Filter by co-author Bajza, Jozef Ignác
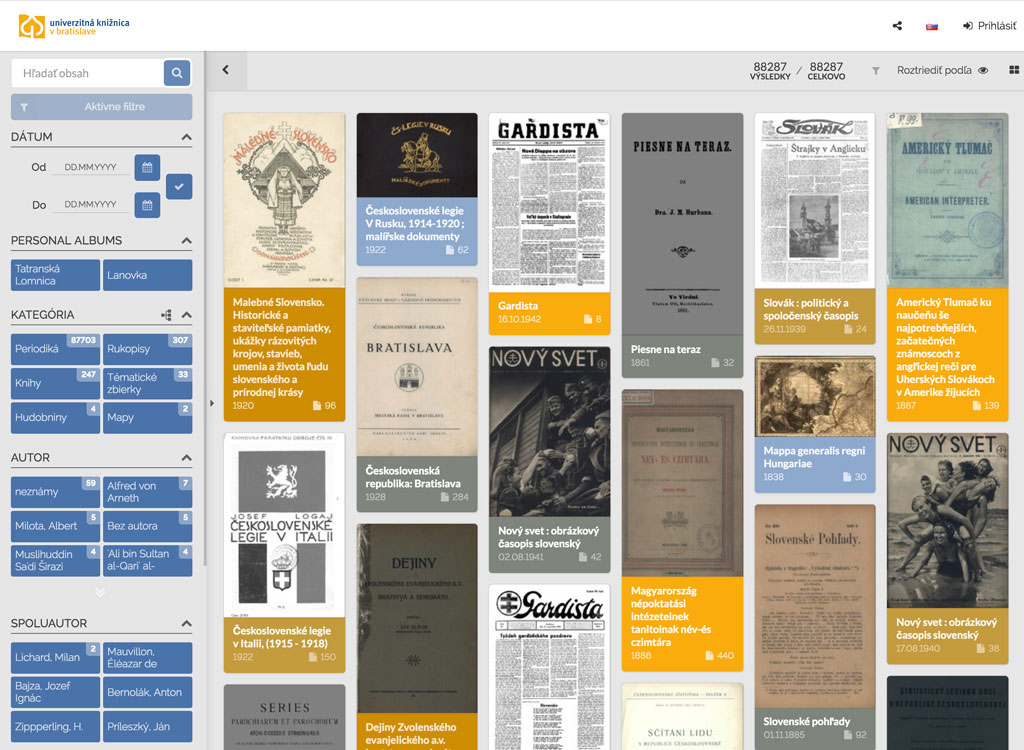 [x=56, y=692]
